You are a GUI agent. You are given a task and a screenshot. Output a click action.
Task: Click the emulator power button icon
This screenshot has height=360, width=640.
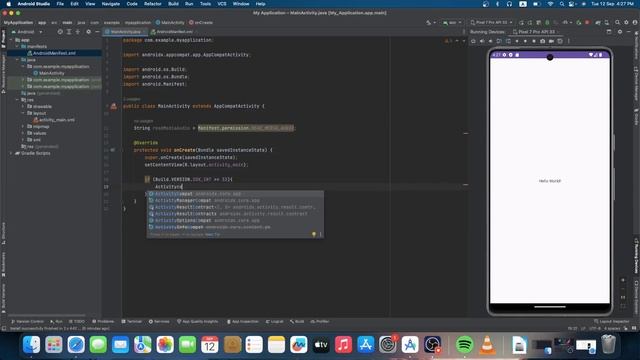click(x=473, y=41)
